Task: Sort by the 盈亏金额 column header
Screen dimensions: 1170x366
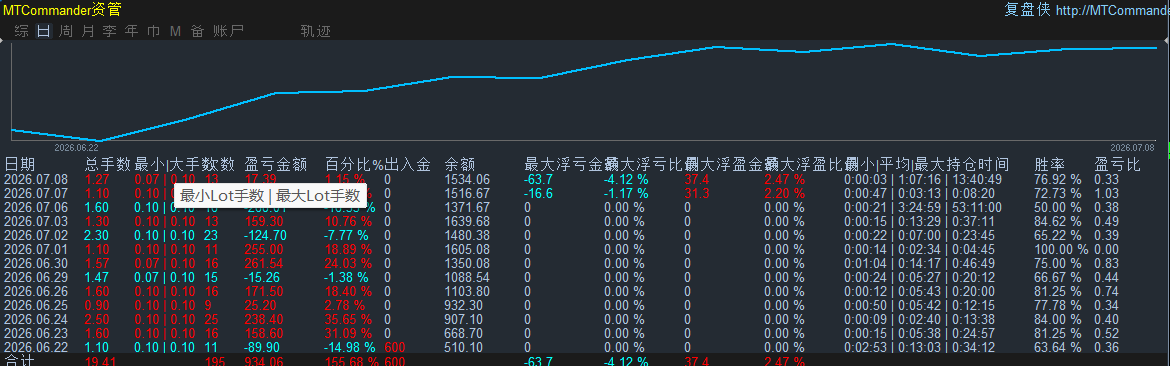Action: [x=276, y=165]
